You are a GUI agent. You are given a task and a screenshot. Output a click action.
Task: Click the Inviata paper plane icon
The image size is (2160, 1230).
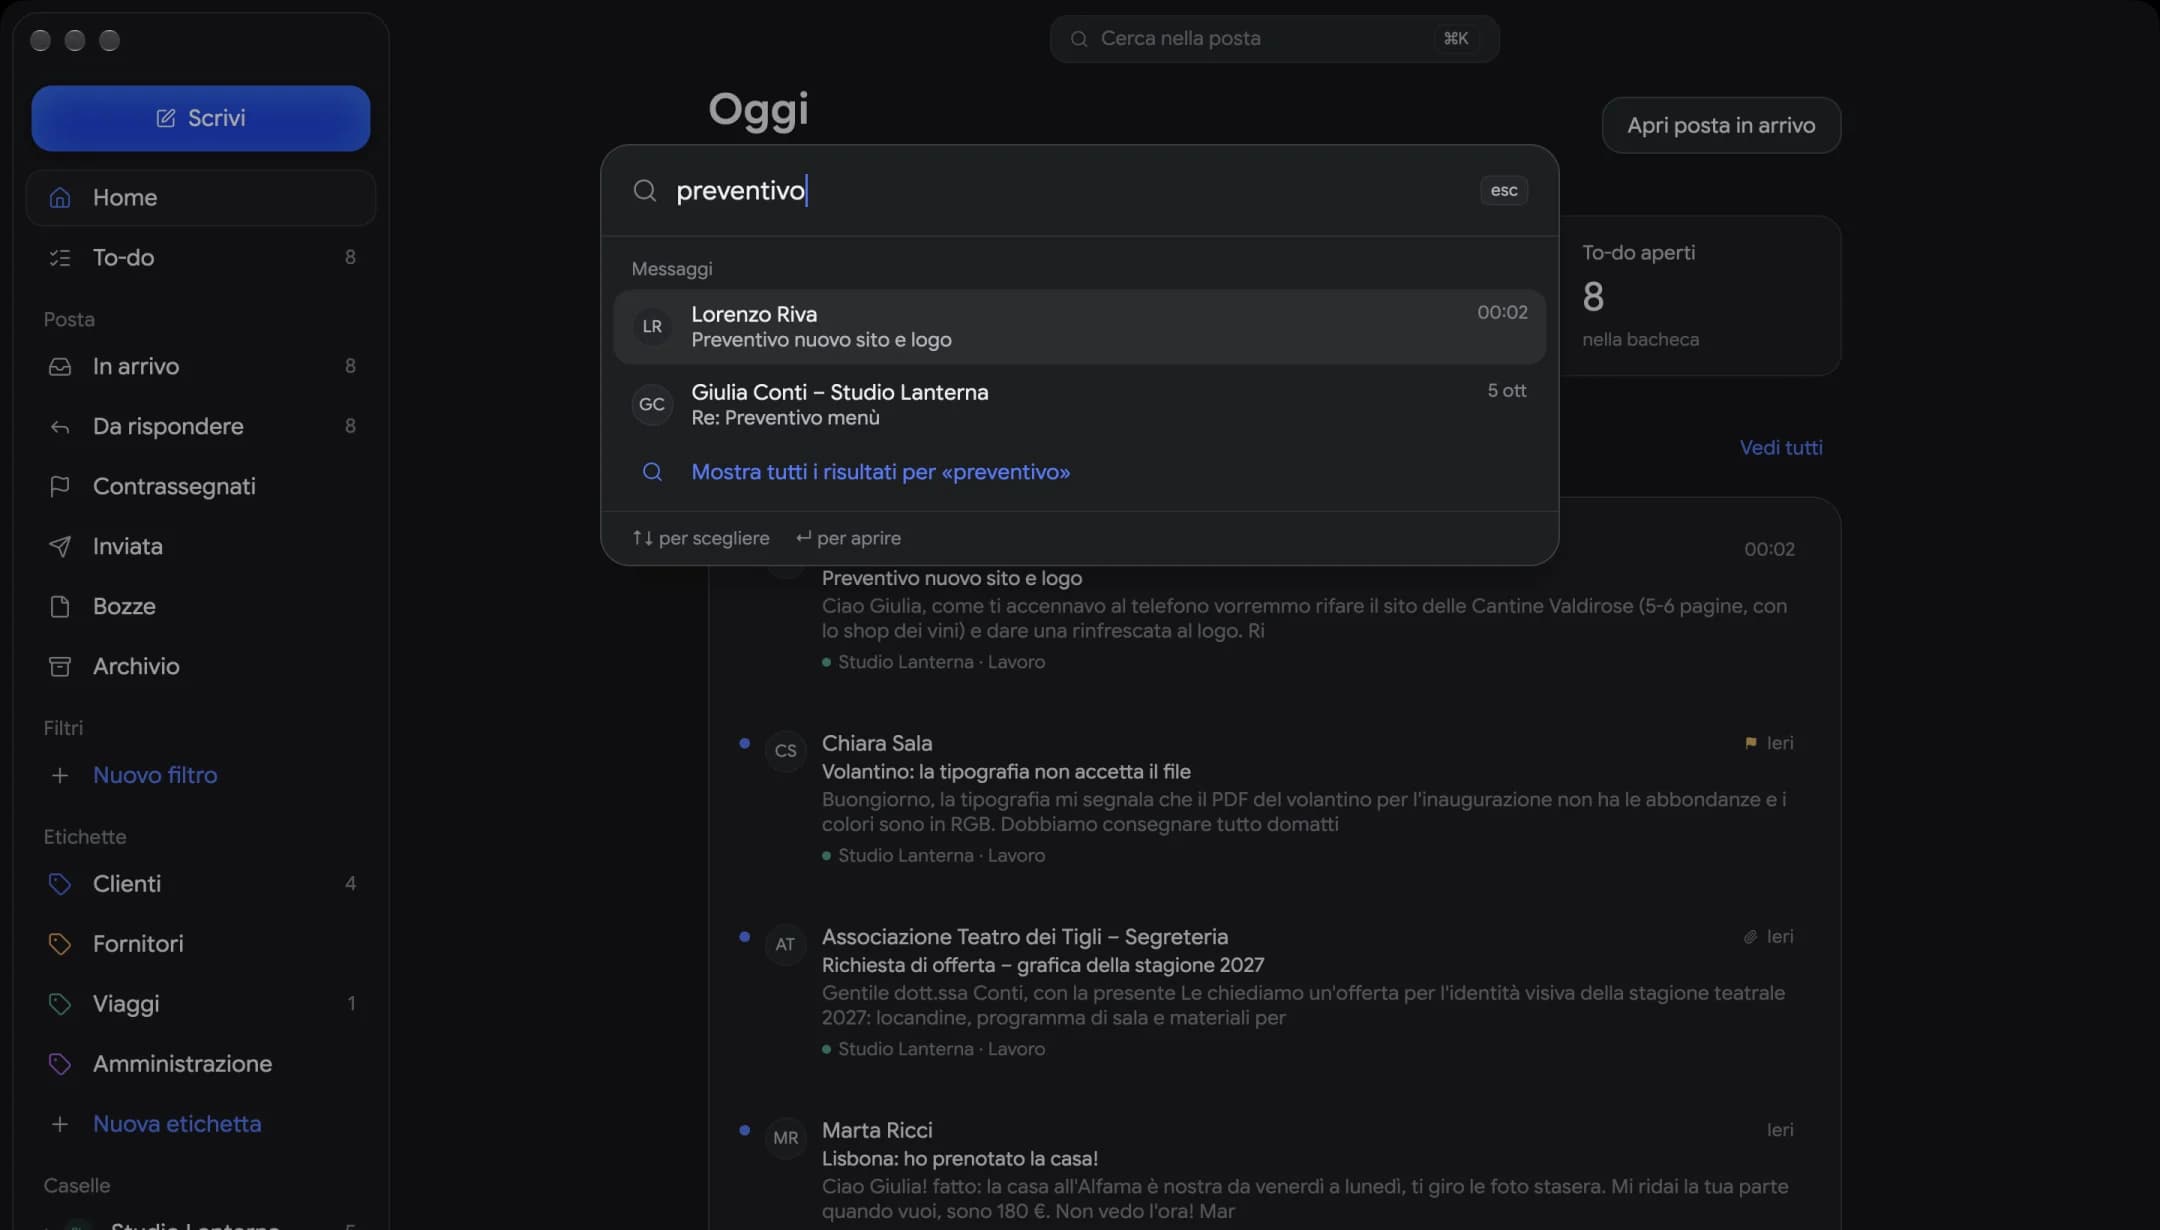[60, 546]
